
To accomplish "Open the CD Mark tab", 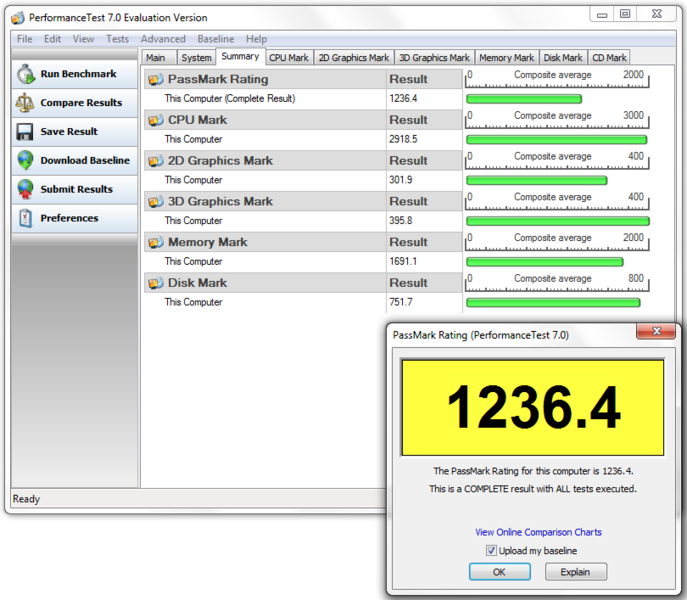I will (x=609, y=58).
